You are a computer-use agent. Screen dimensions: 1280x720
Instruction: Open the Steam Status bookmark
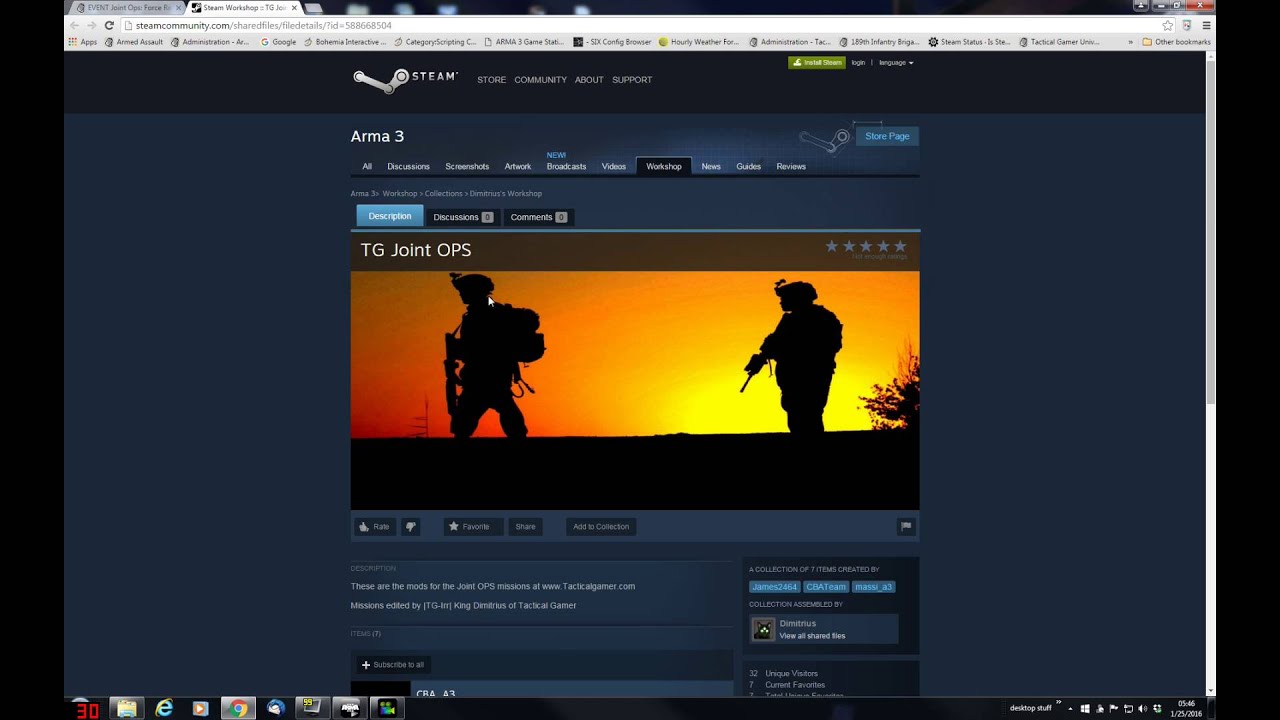(x=969, y=42)
